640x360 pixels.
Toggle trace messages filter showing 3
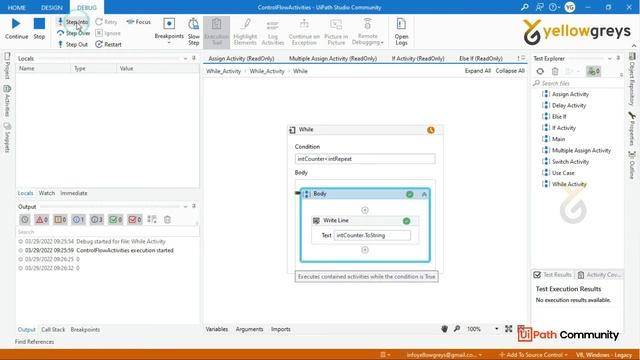[97, 220]
